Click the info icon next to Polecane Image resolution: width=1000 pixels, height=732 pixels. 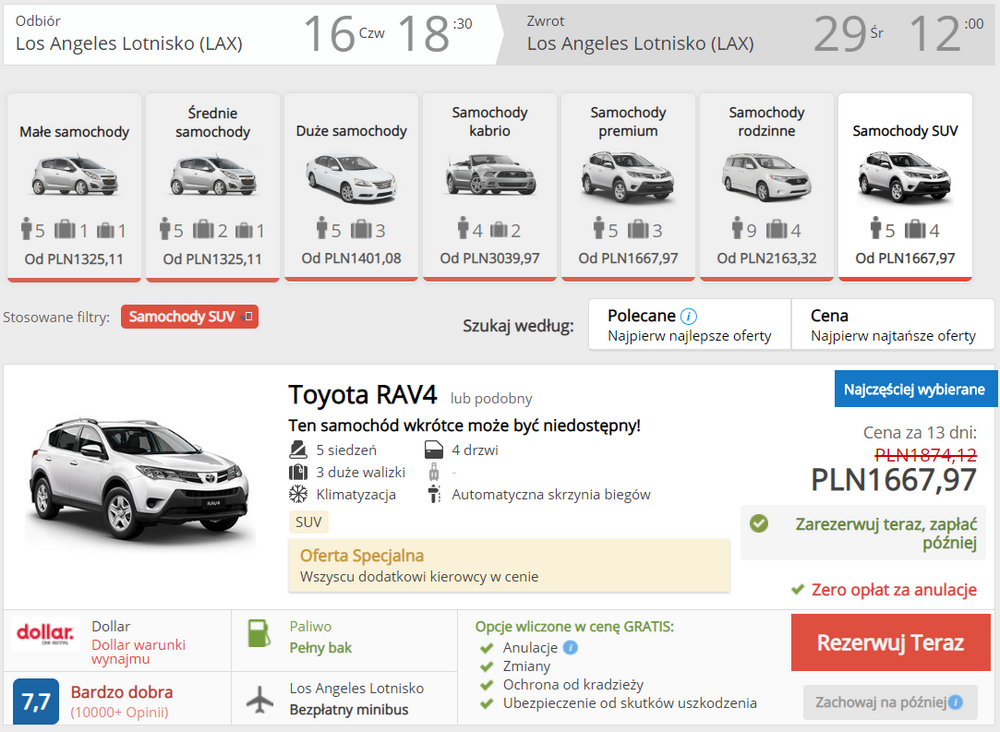(x=689, y=316)
